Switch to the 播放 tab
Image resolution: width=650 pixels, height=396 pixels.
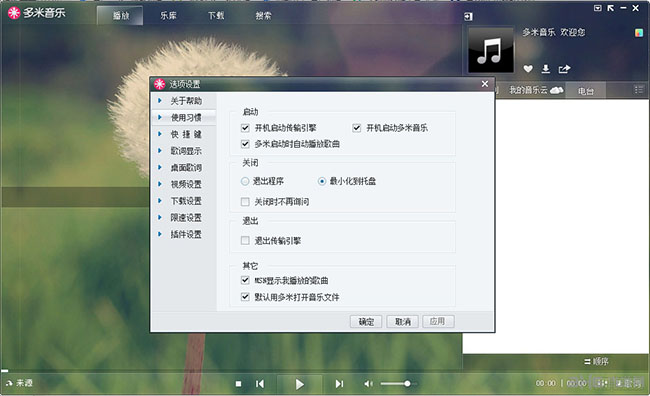click(120, 16)
